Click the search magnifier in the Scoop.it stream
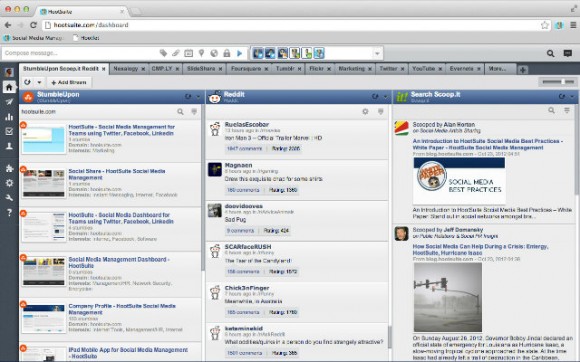 pyautogui.click(x=551, y=110)
